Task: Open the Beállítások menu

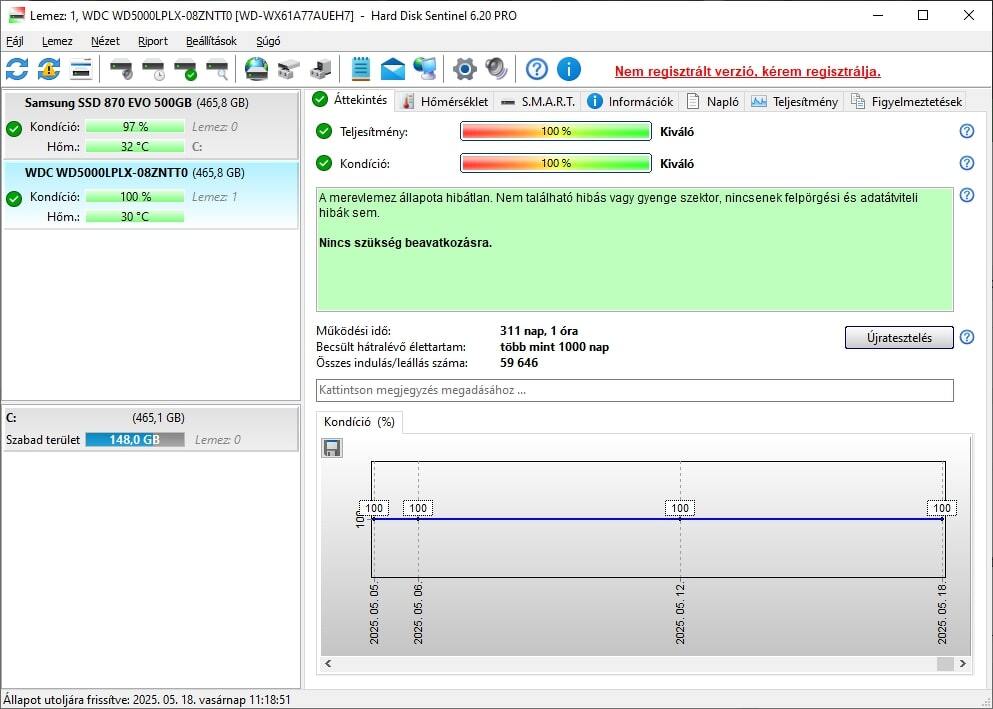Action: pyautogui.click(x=211, y=41)
